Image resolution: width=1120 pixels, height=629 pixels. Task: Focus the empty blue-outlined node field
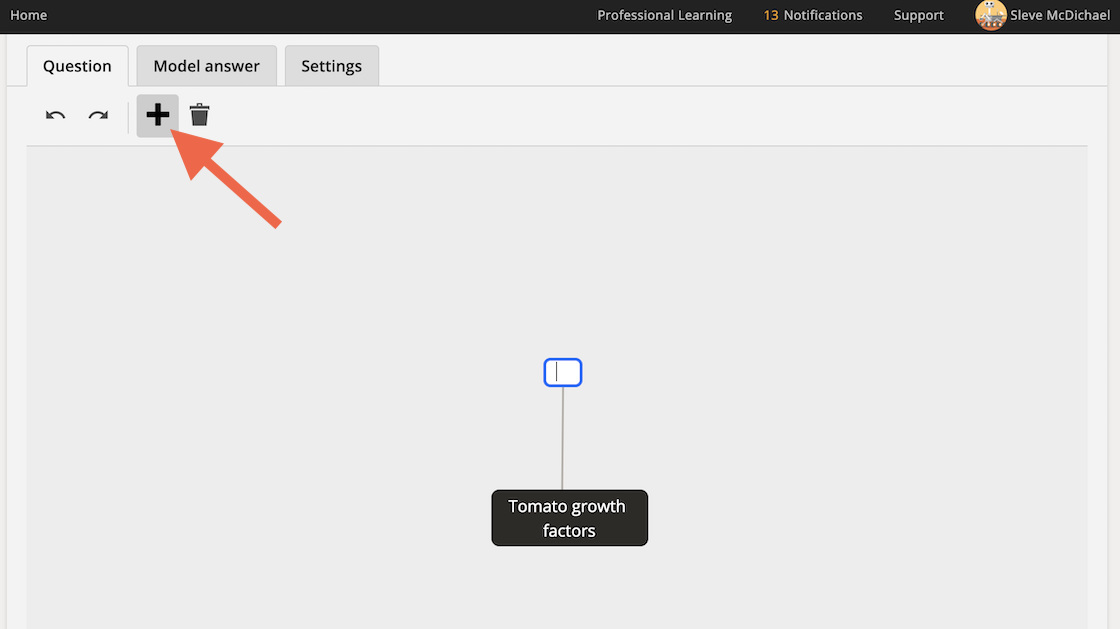[x=563, y=373]
